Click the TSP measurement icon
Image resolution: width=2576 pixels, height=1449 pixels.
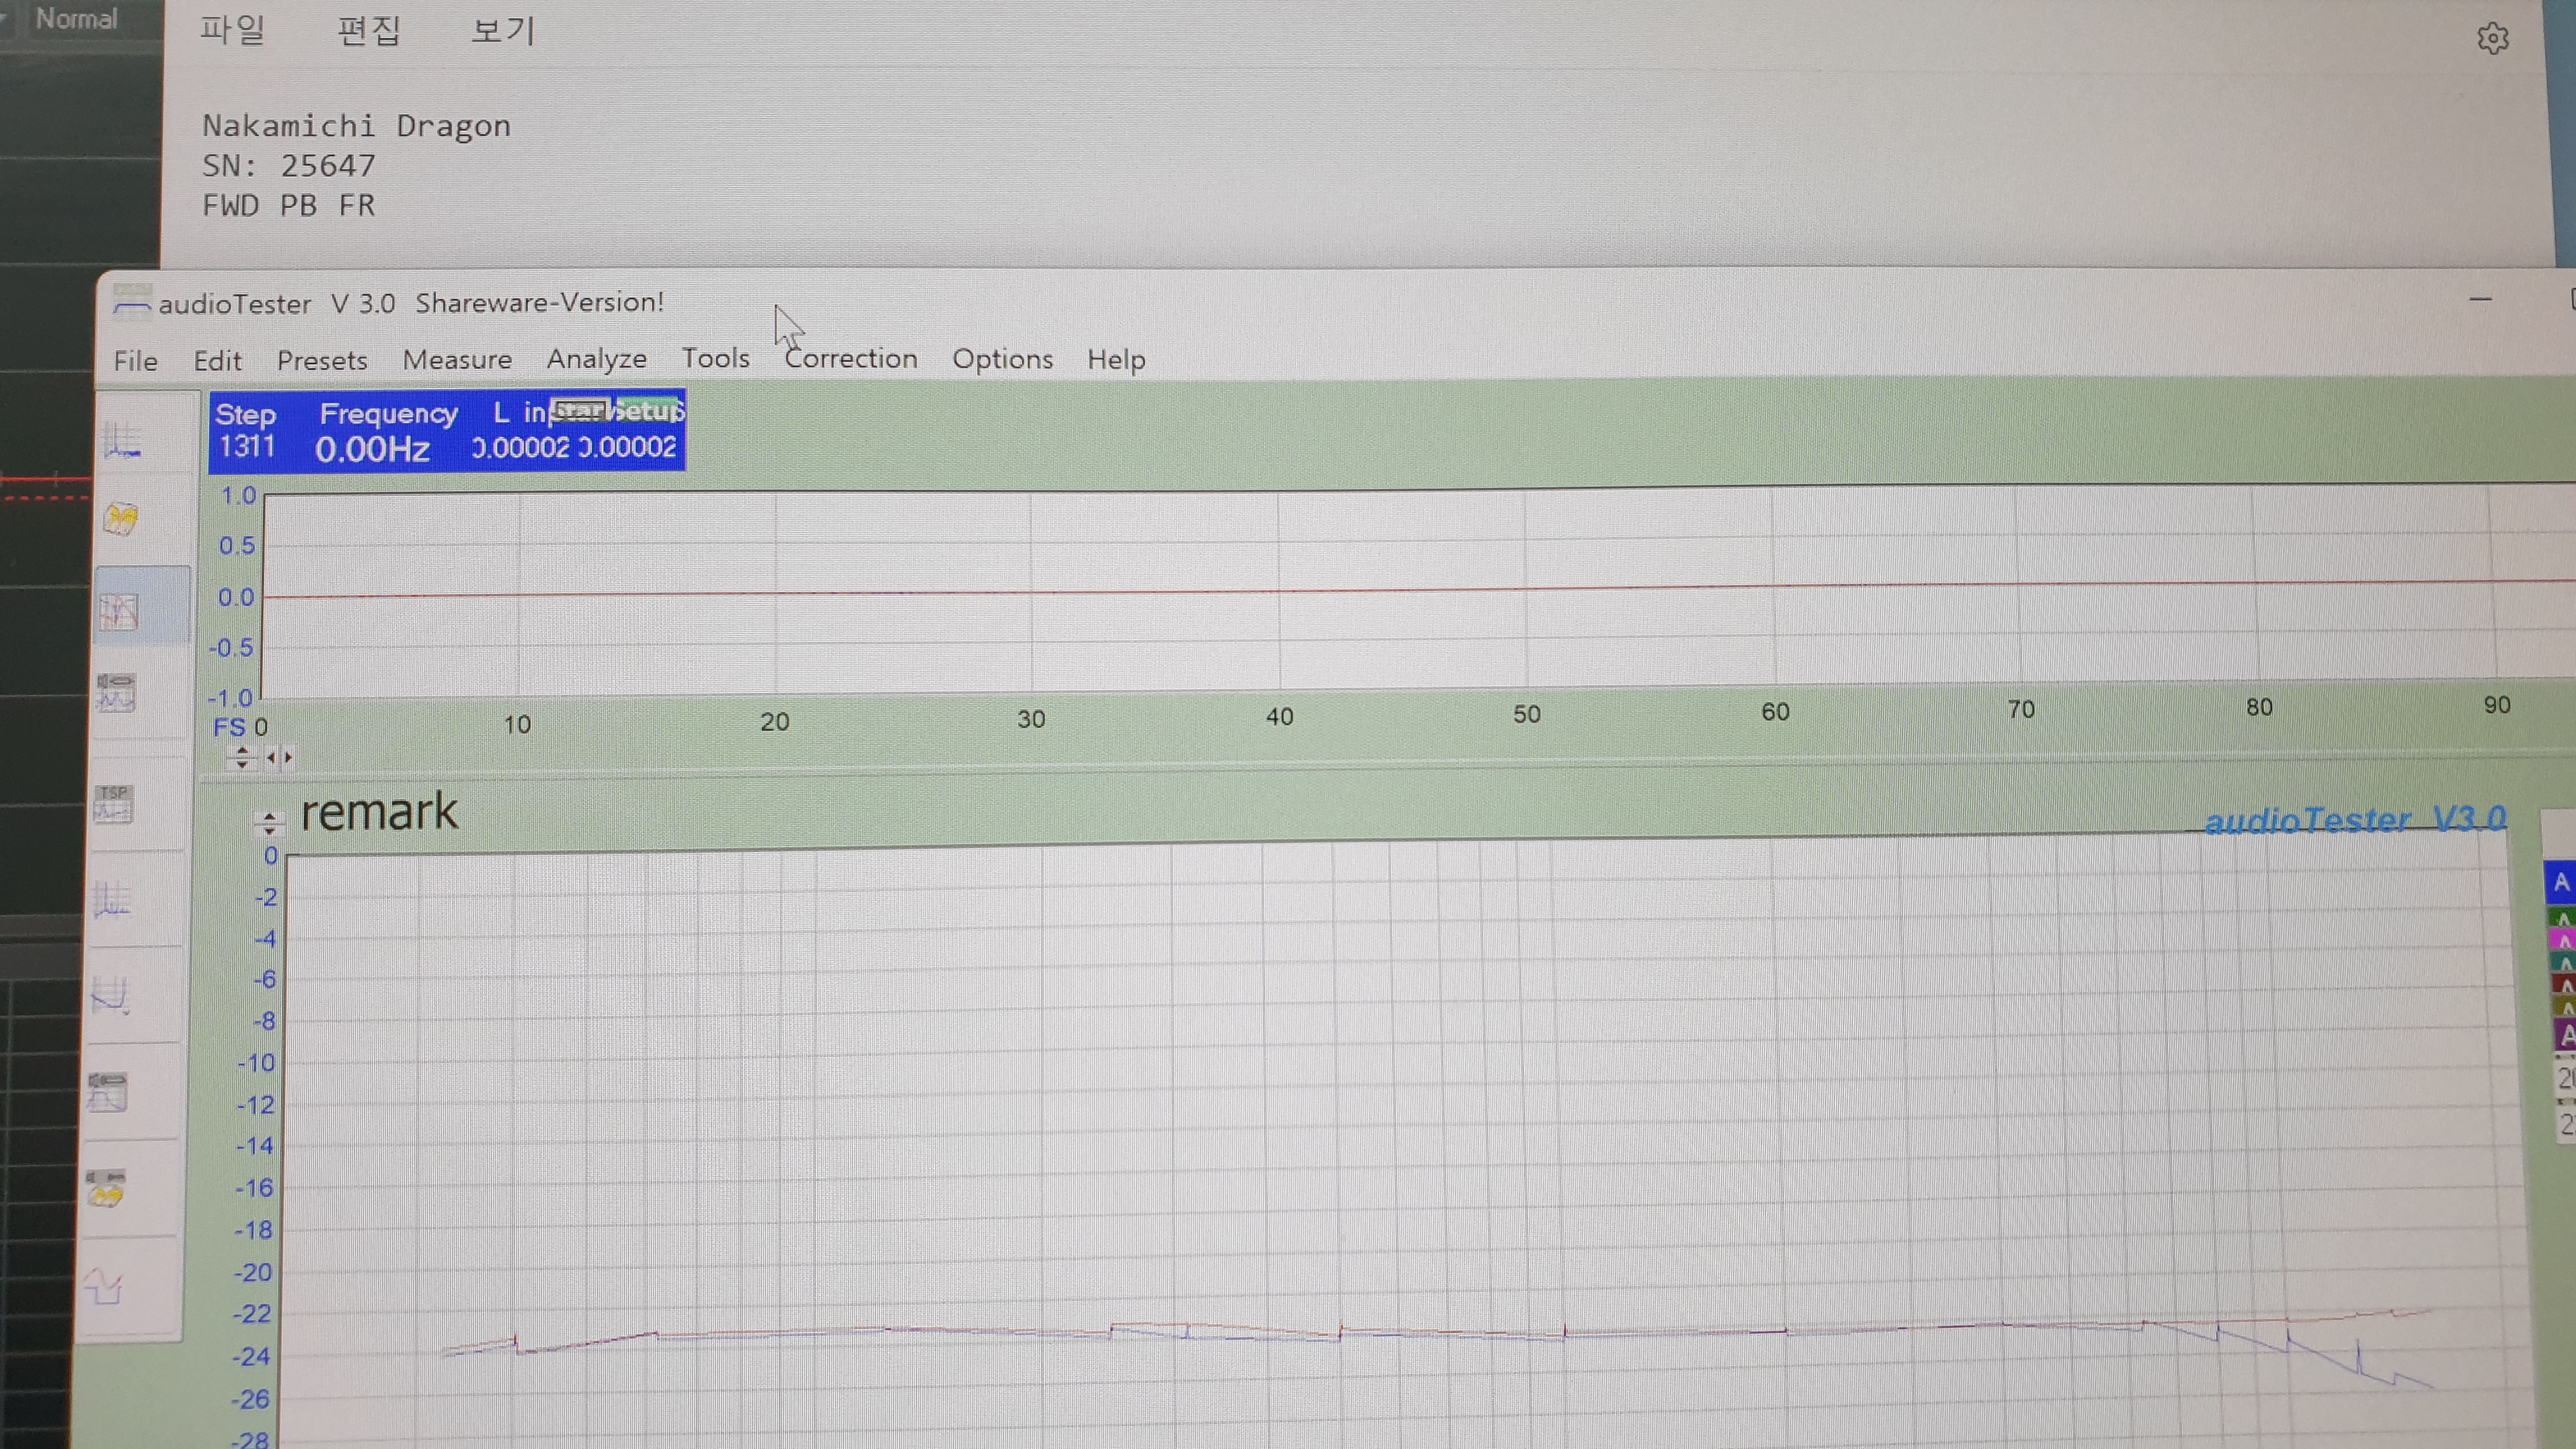[113, 804]
